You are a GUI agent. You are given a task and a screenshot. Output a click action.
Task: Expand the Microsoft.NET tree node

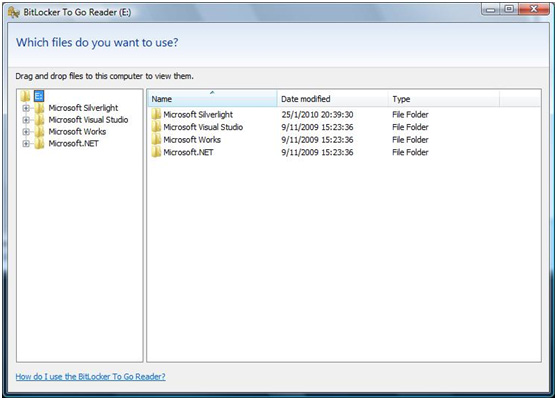click(x=26, y=144)
